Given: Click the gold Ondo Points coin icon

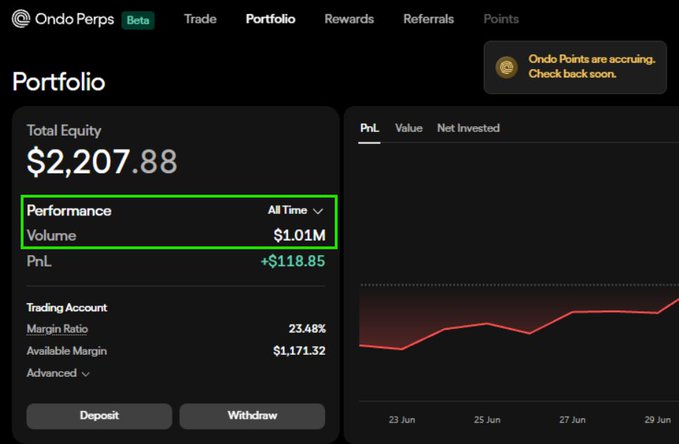Looking at the screenshot, I should [506, 68].
